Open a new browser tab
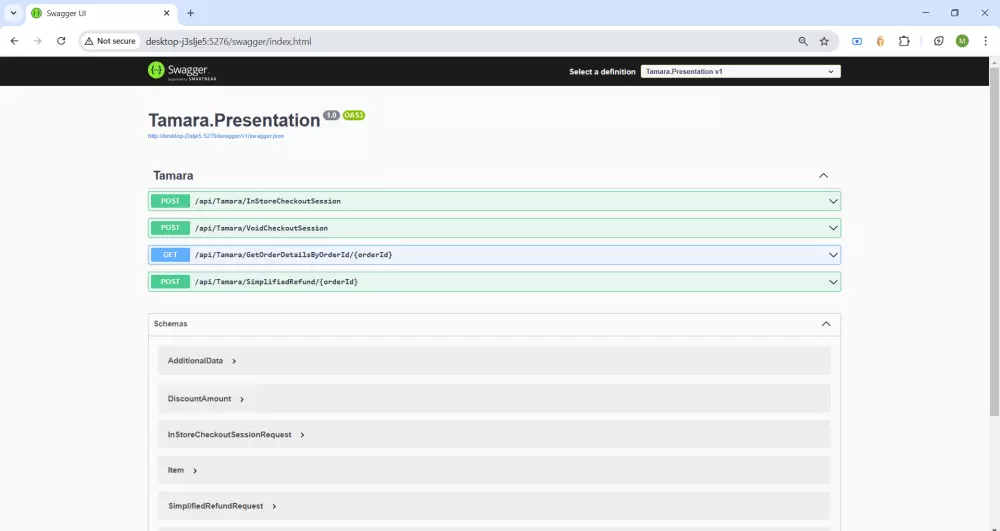The width and height of the screenshot is (1000, 531). [190, 13]
